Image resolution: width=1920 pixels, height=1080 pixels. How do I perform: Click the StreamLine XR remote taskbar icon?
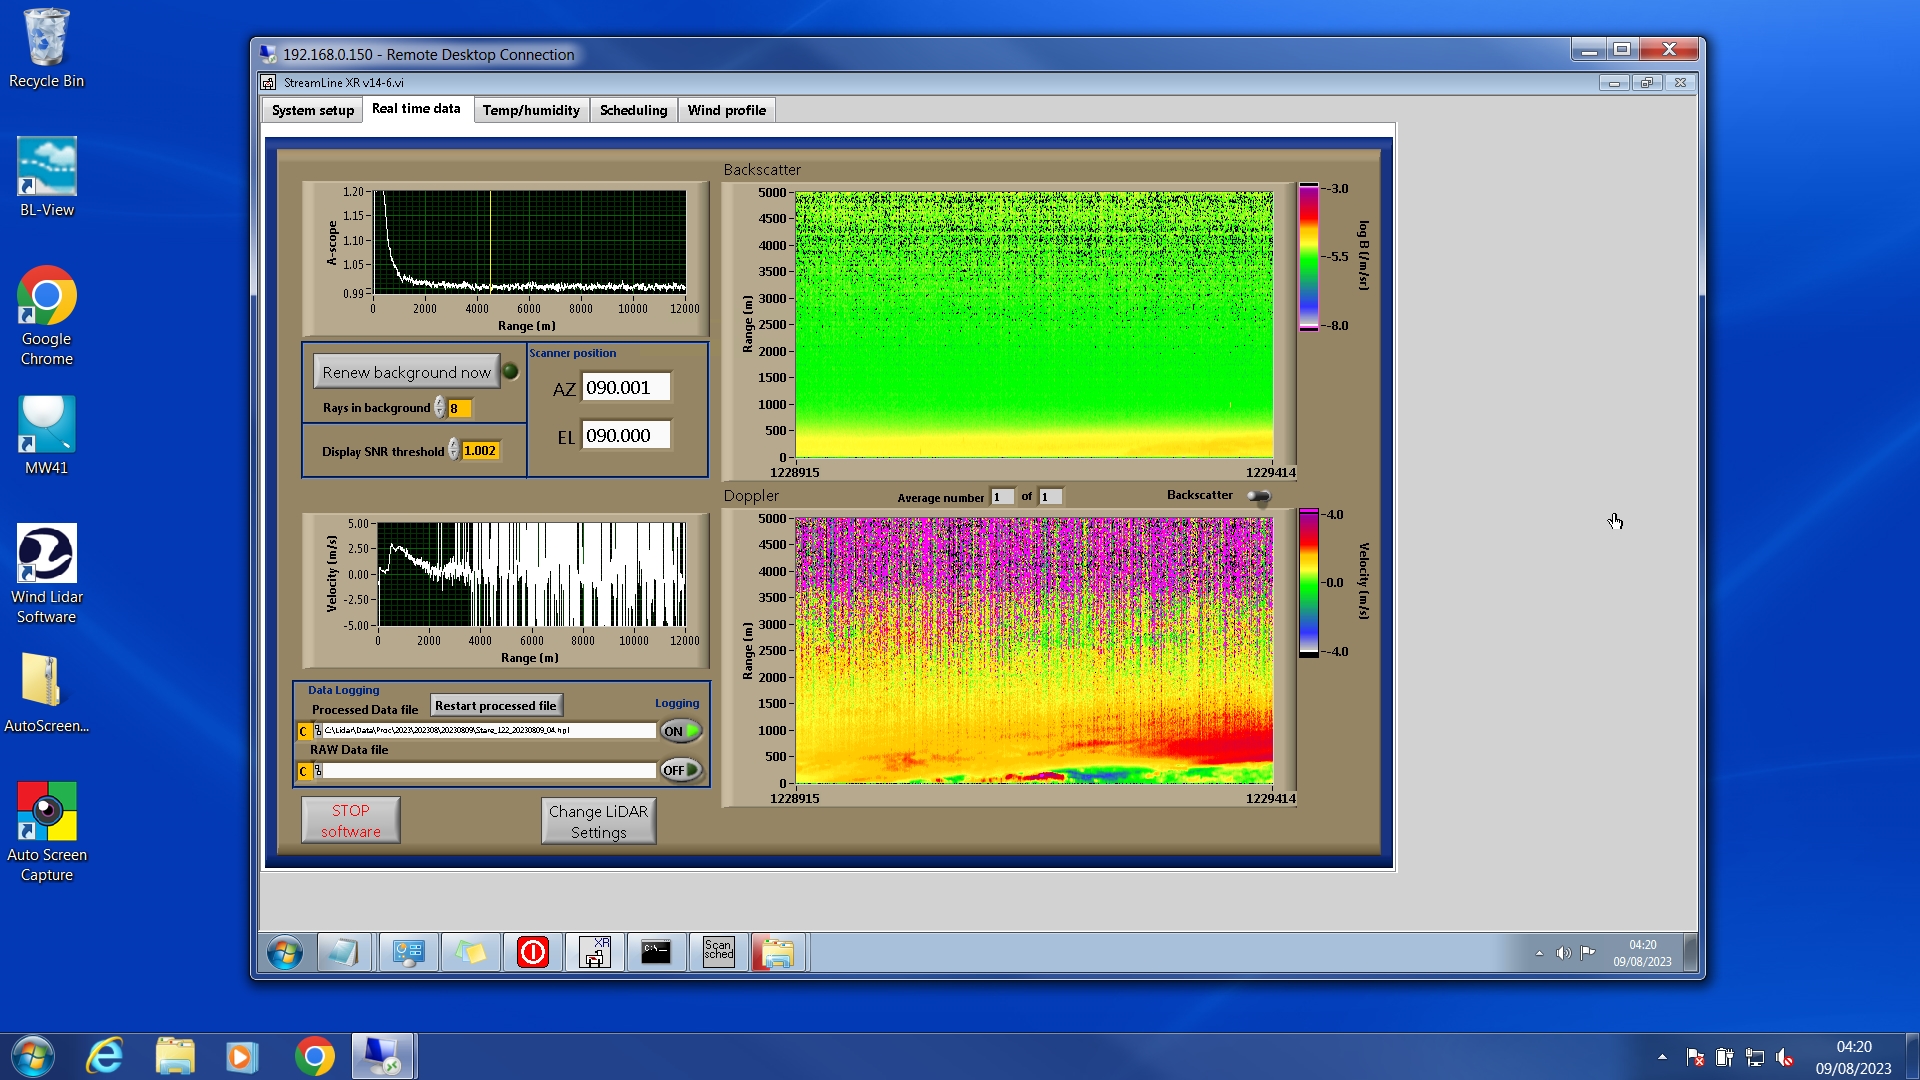595,952
